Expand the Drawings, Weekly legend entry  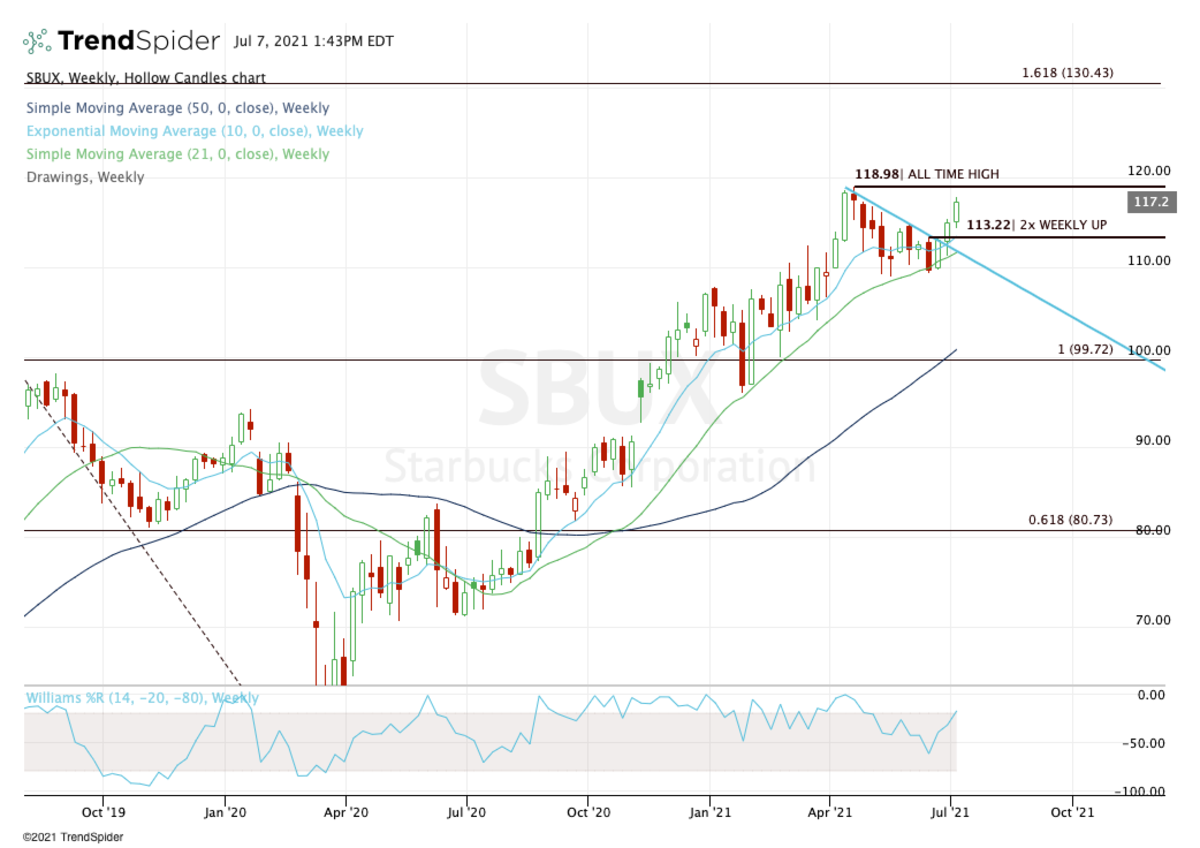coord(85,177)
